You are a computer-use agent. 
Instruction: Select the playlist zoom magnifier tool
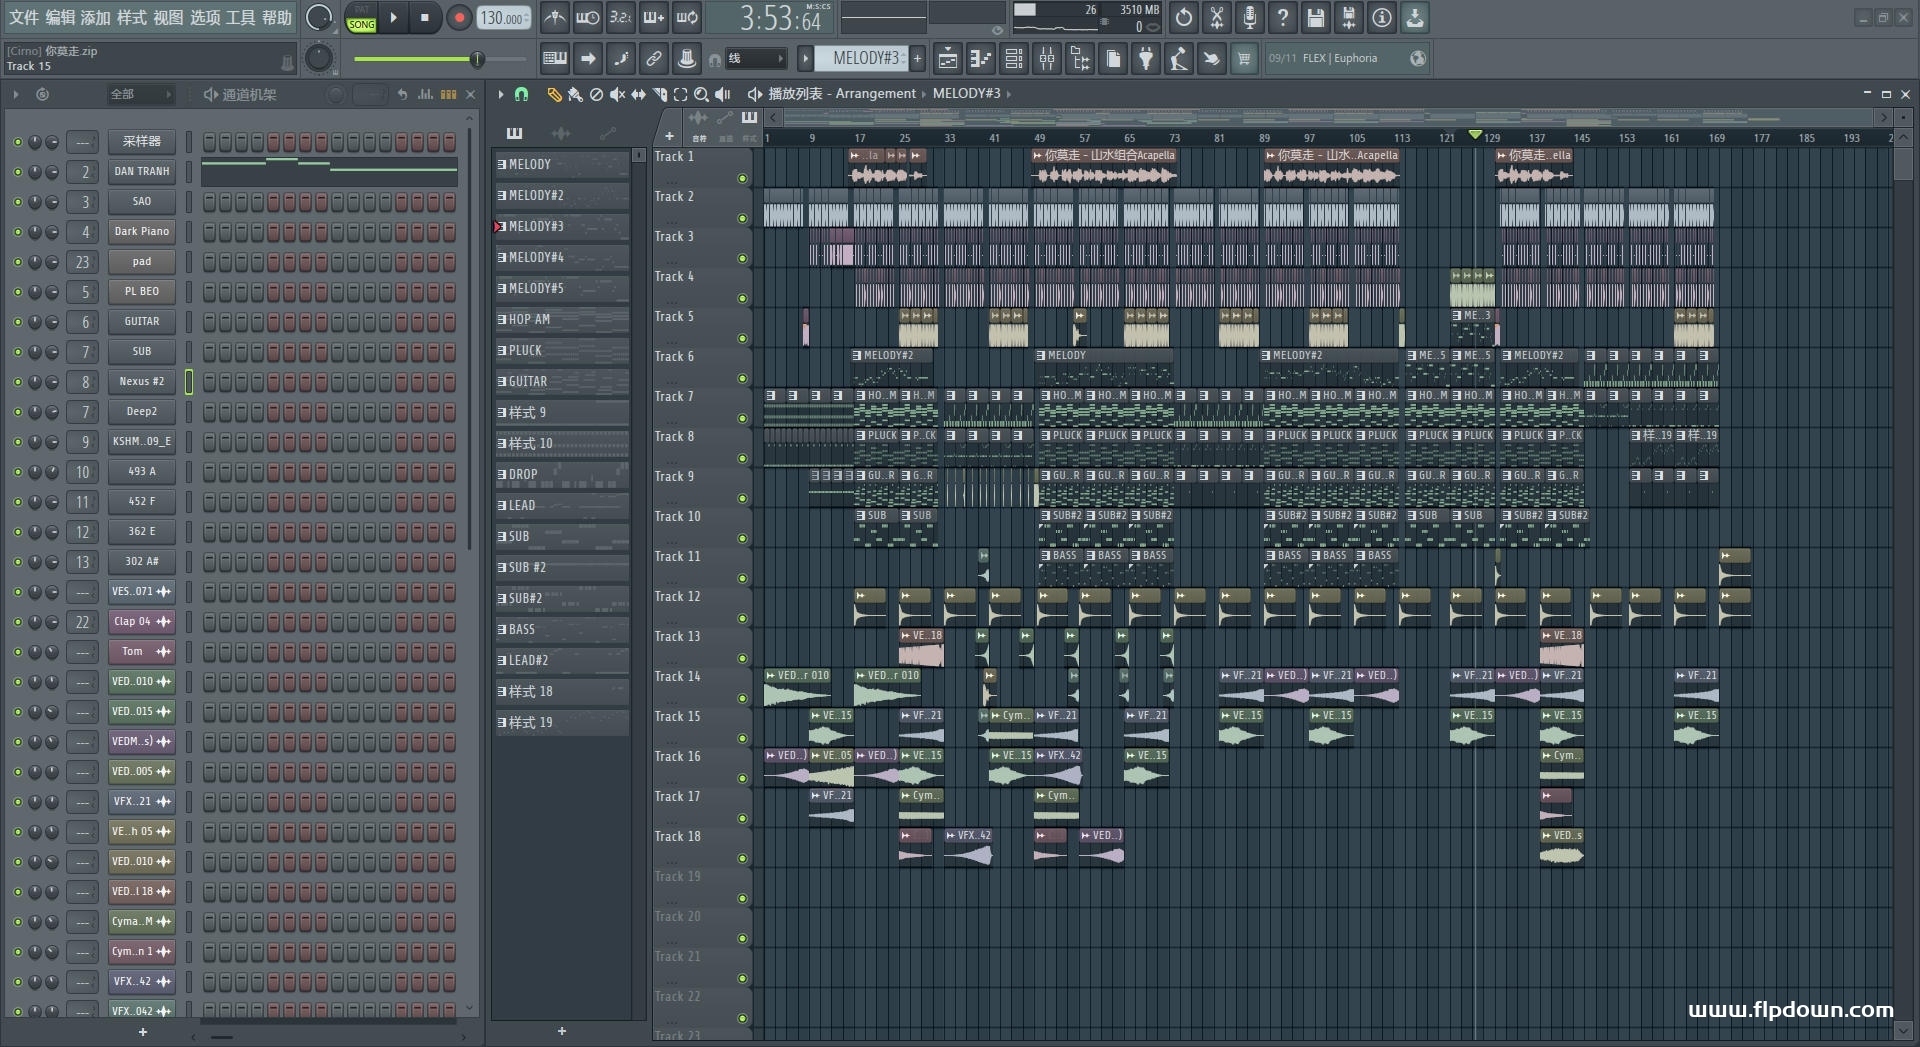701,94
